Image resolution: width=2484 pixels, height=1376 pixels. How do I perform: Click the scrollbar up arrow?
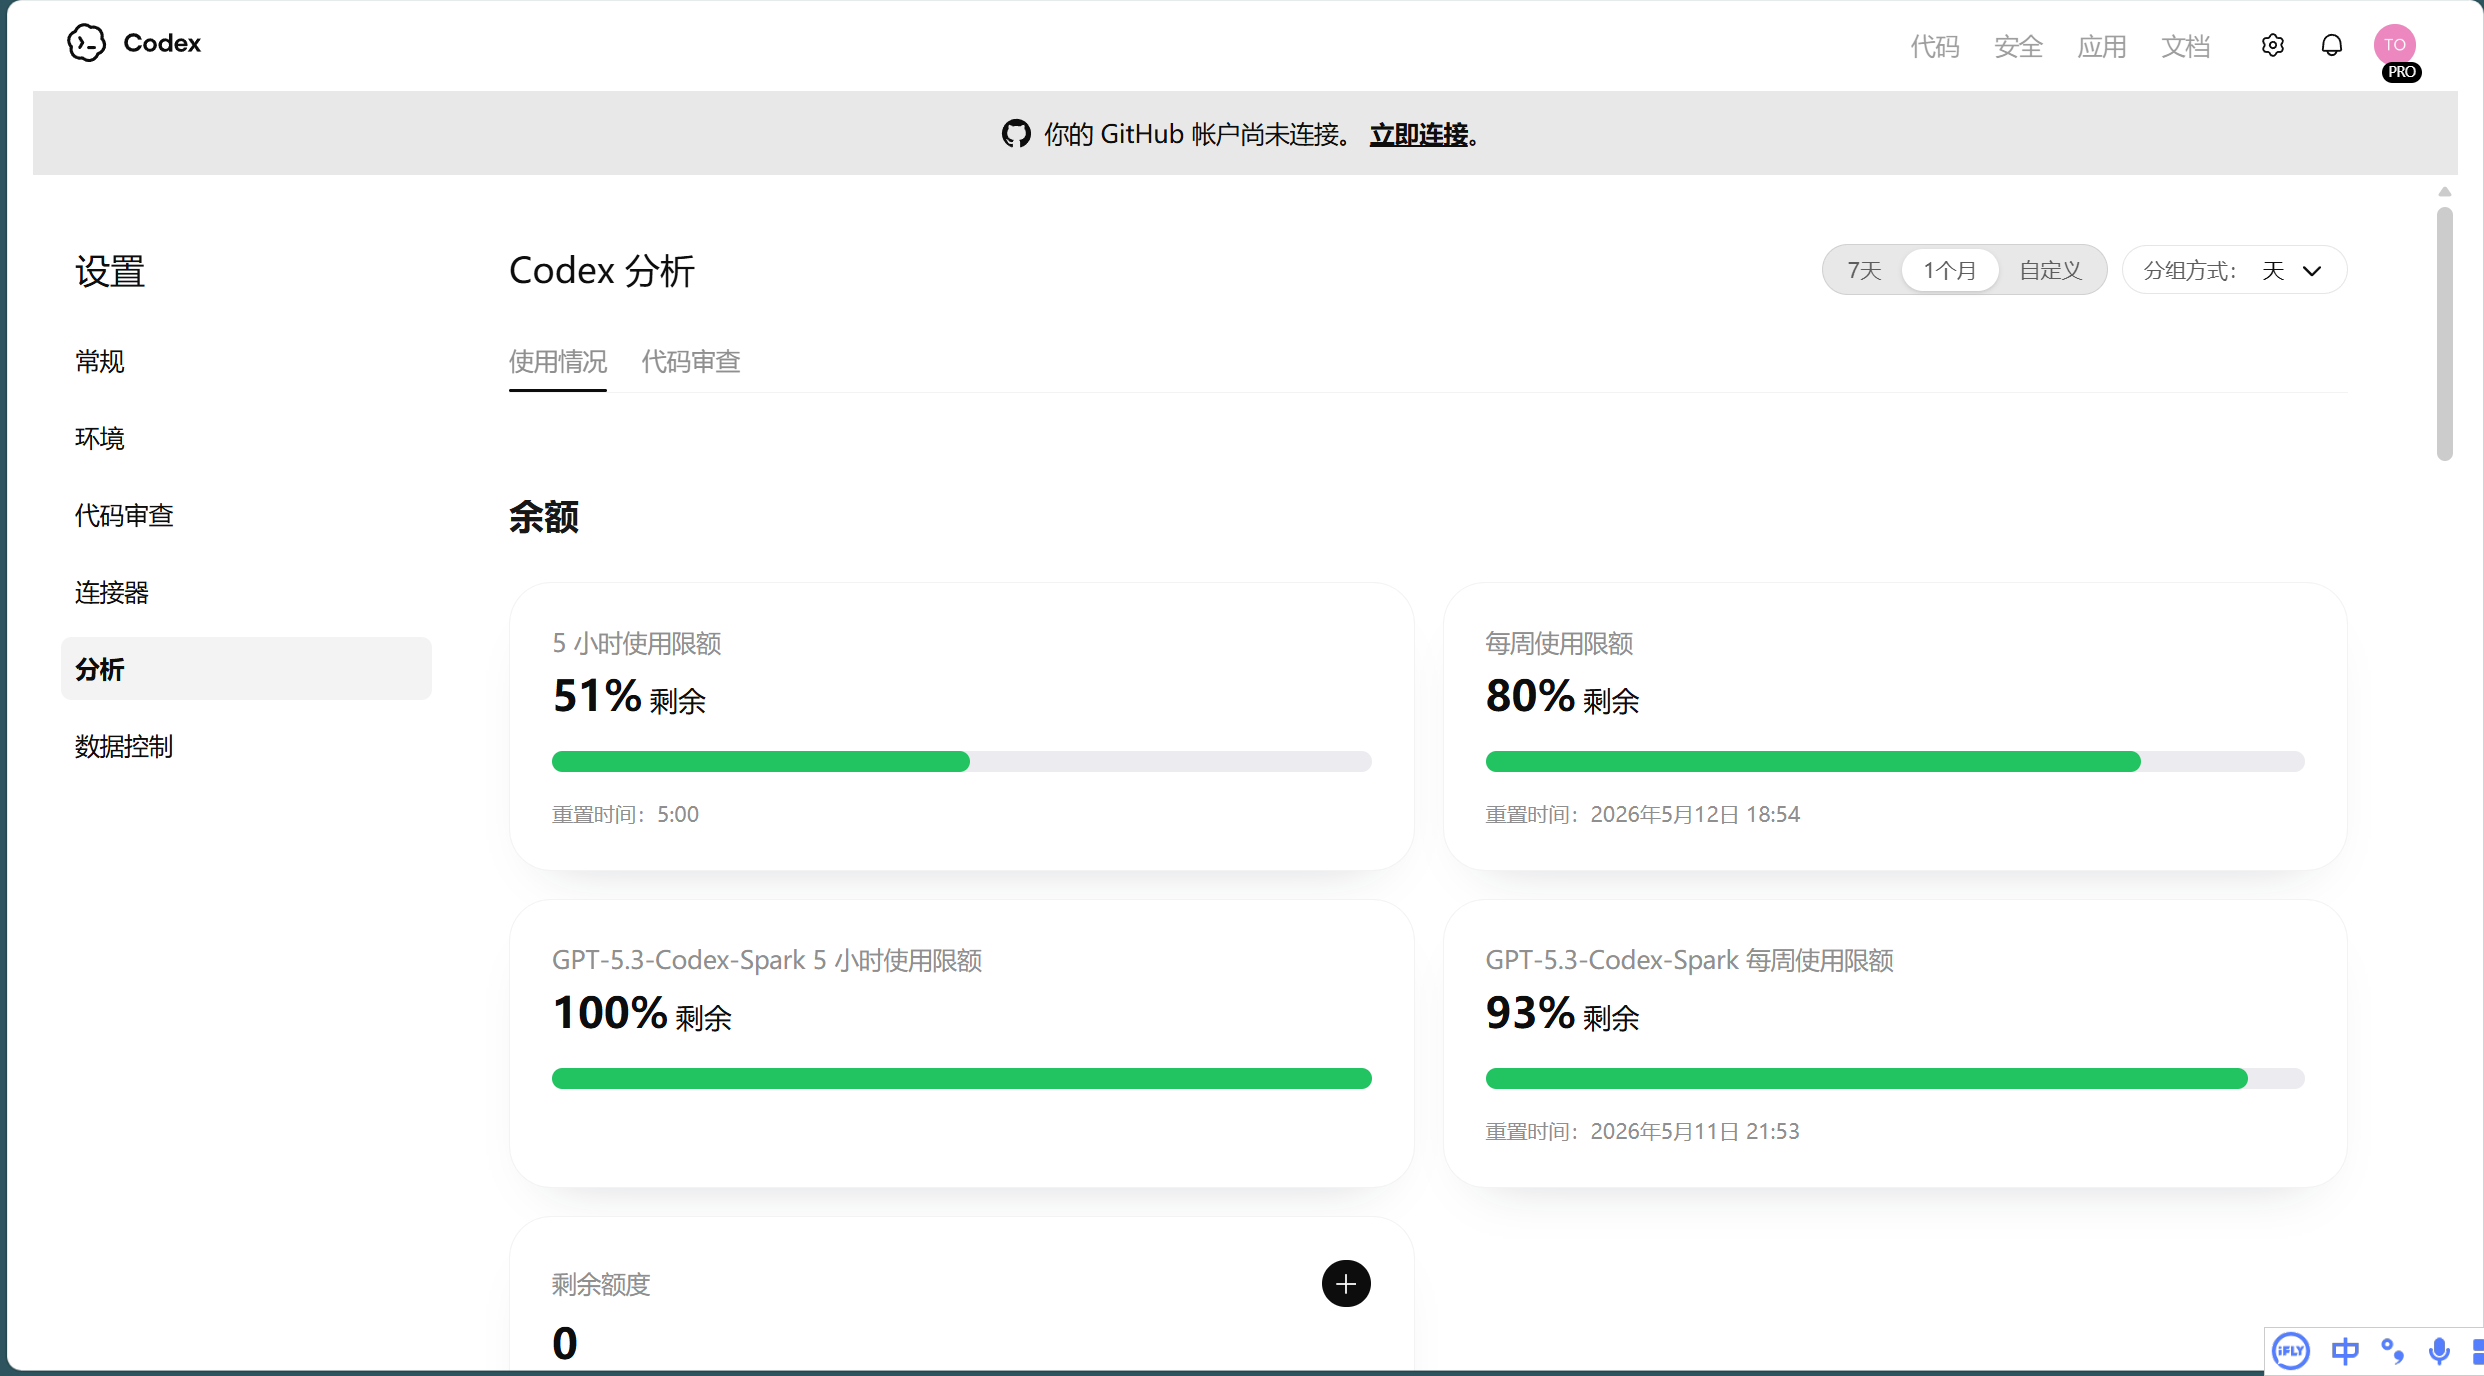point(2445,192)
